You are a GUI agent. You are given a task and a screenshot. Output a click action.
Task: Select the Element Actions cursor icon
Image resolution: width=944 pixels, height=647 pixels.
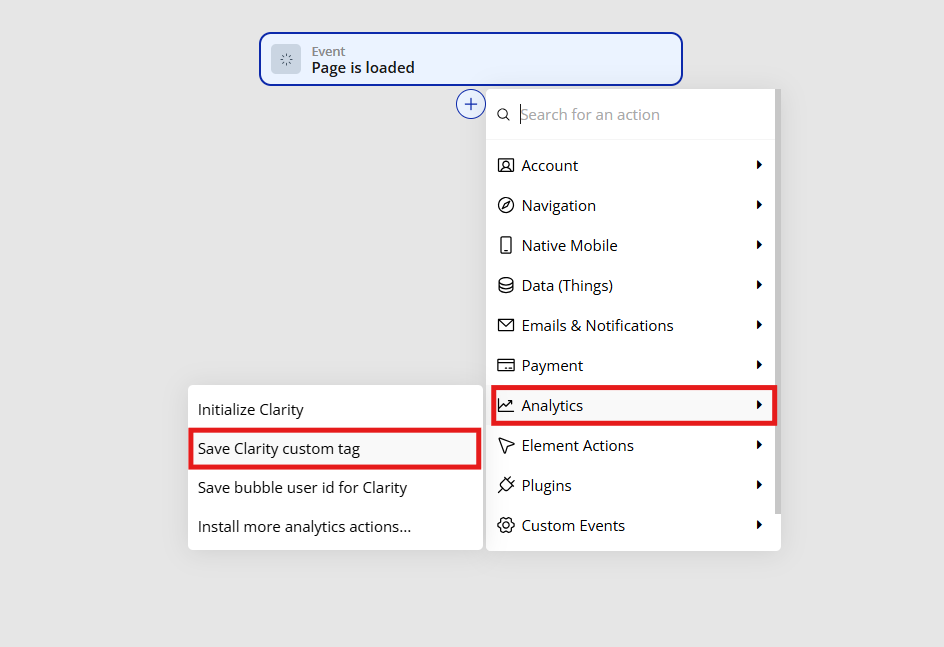click(506, 445)
